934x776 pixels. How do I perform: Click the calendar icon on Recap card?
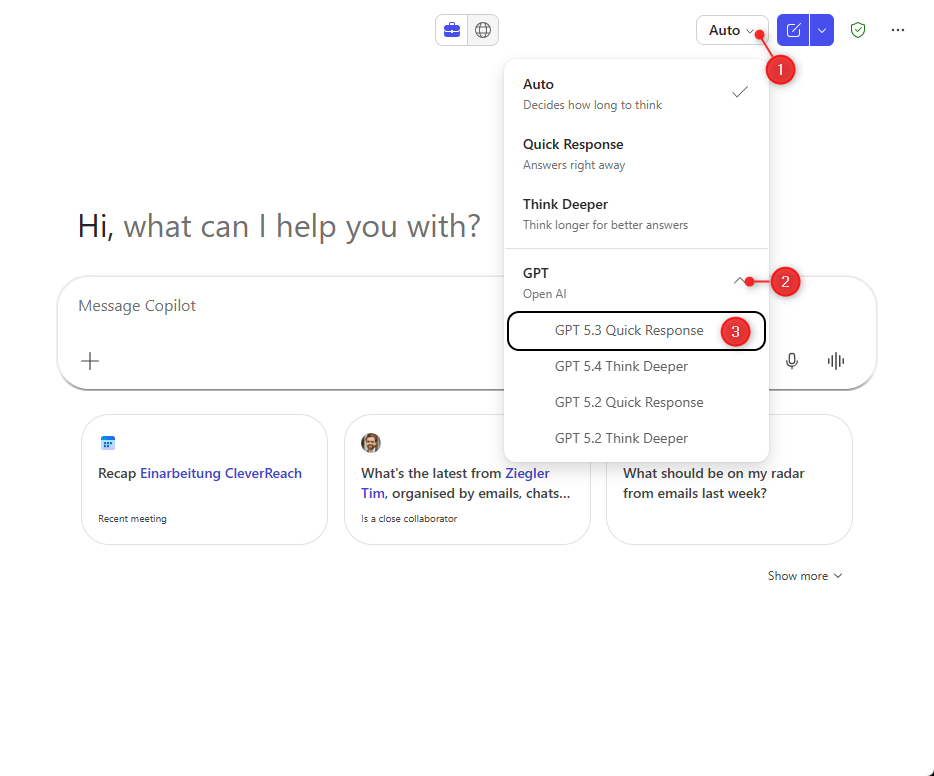click(x=108, y=443)
